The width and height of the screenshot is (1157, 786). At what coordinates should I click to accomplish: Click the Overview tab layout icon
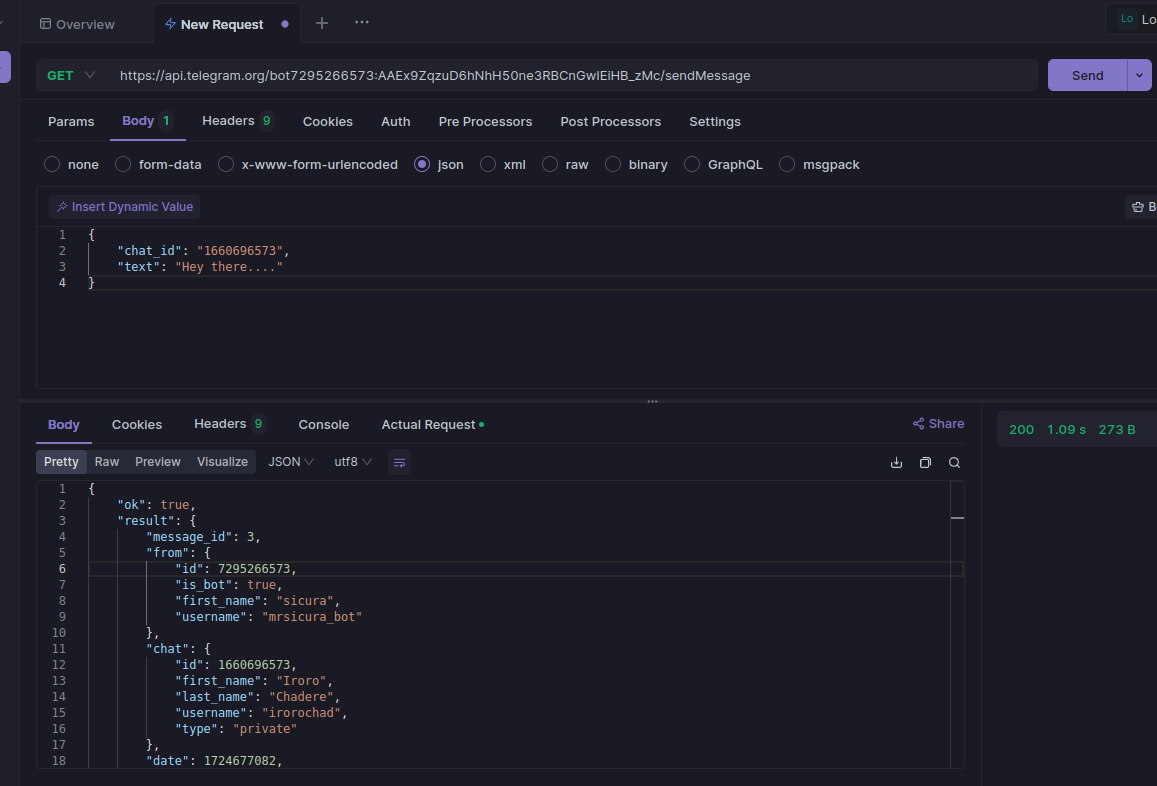(x=45, y=24)
